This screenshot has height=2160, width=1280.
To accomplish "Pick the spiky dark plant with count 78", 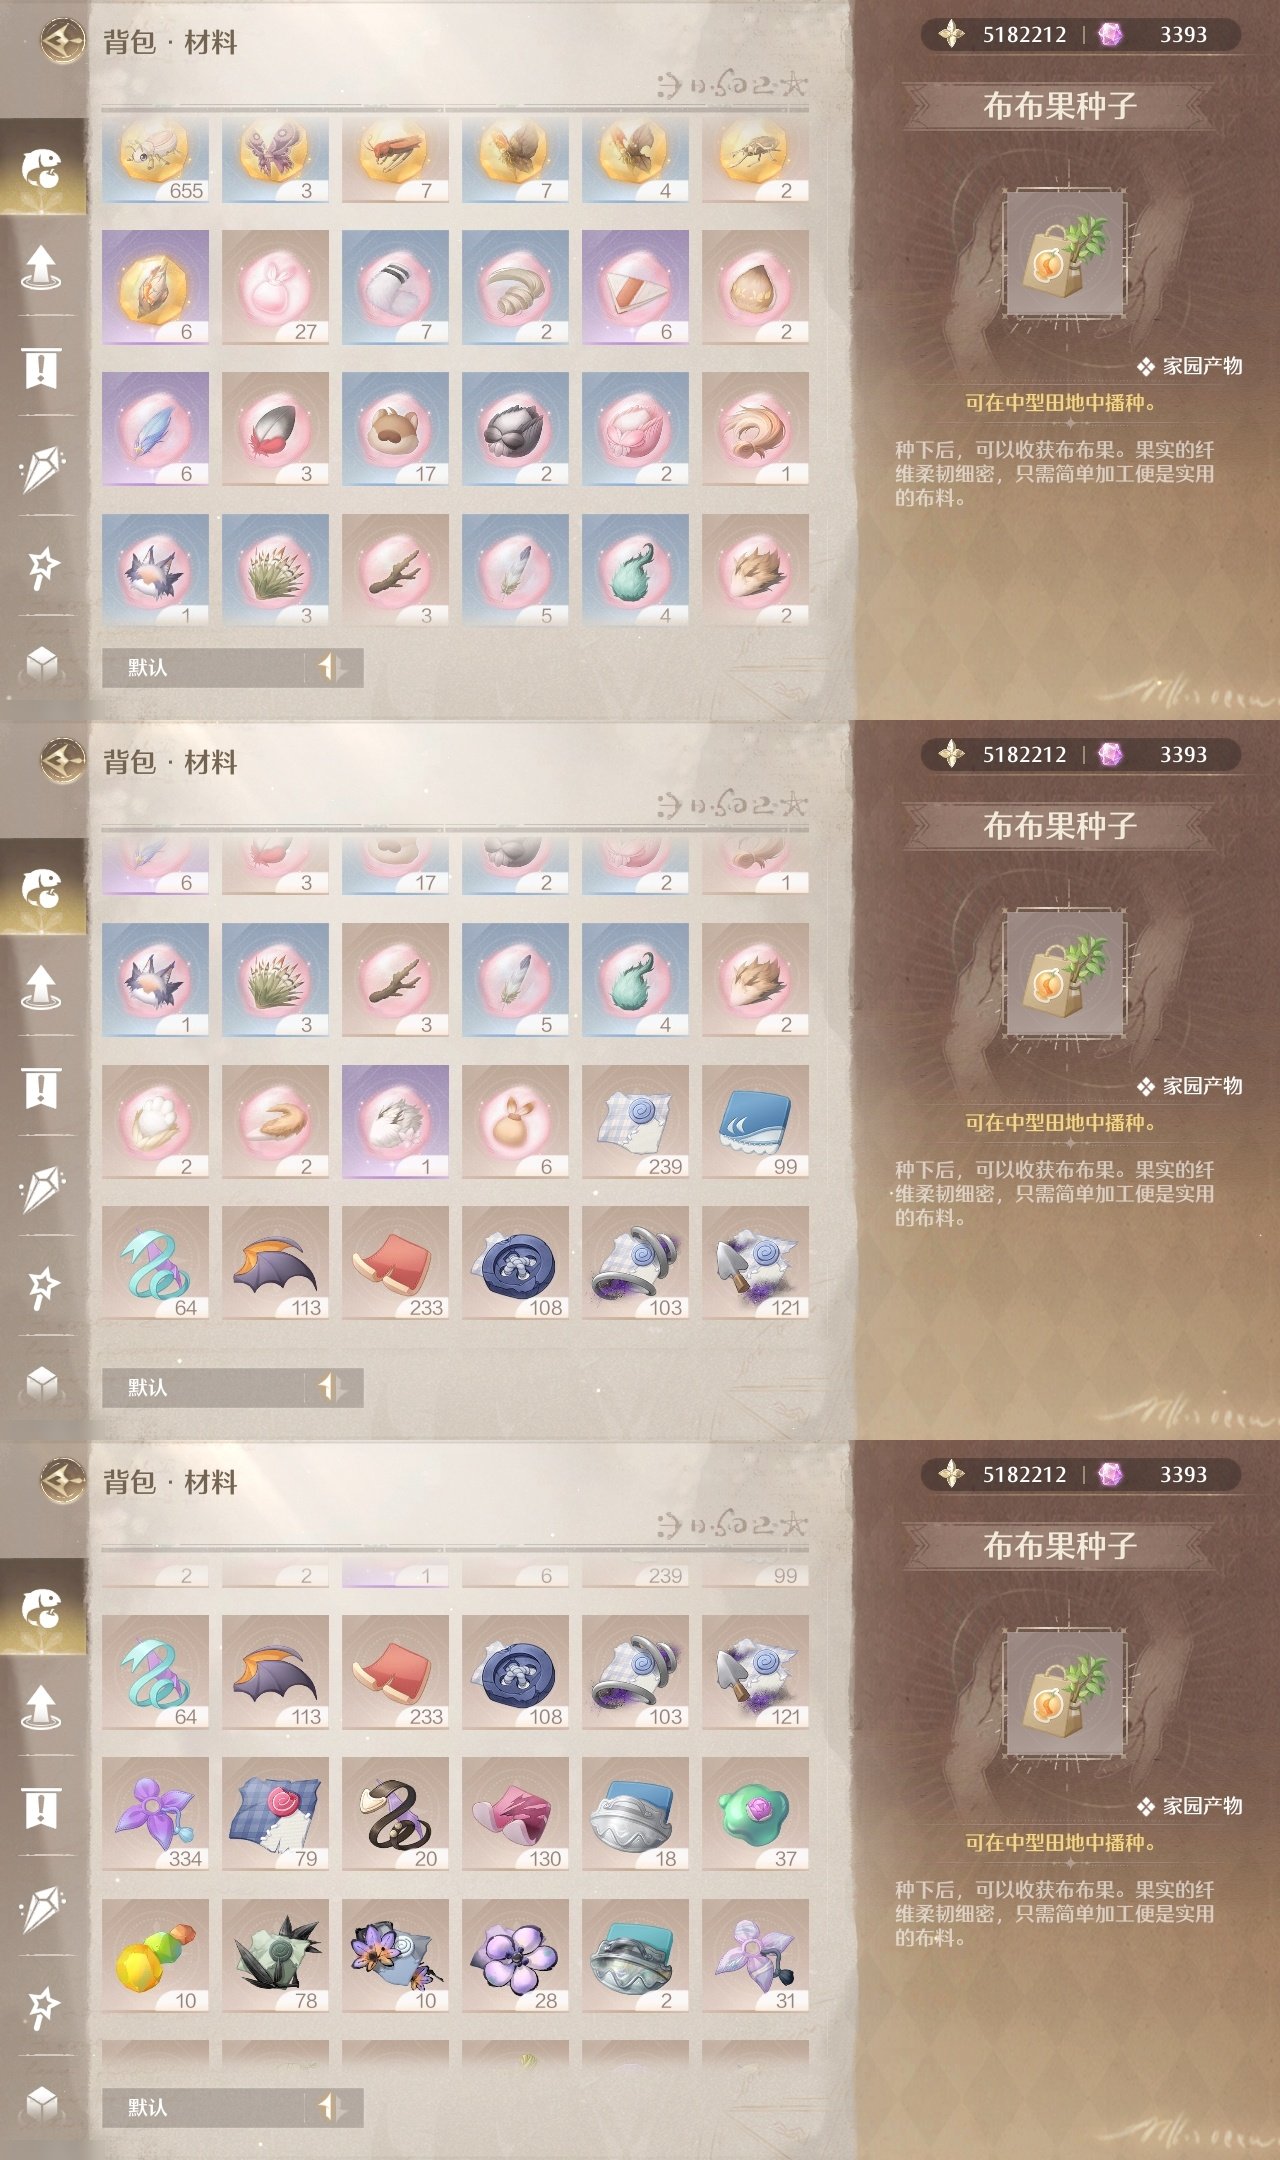I will 275,1956.
